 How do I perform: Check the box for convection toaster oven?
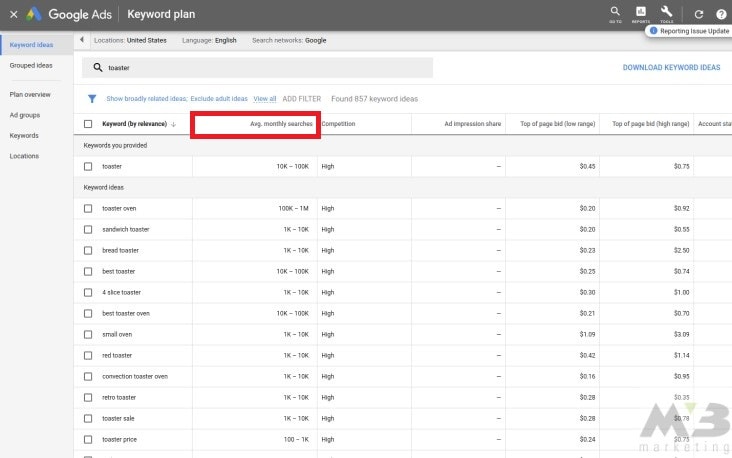point(88,376)
